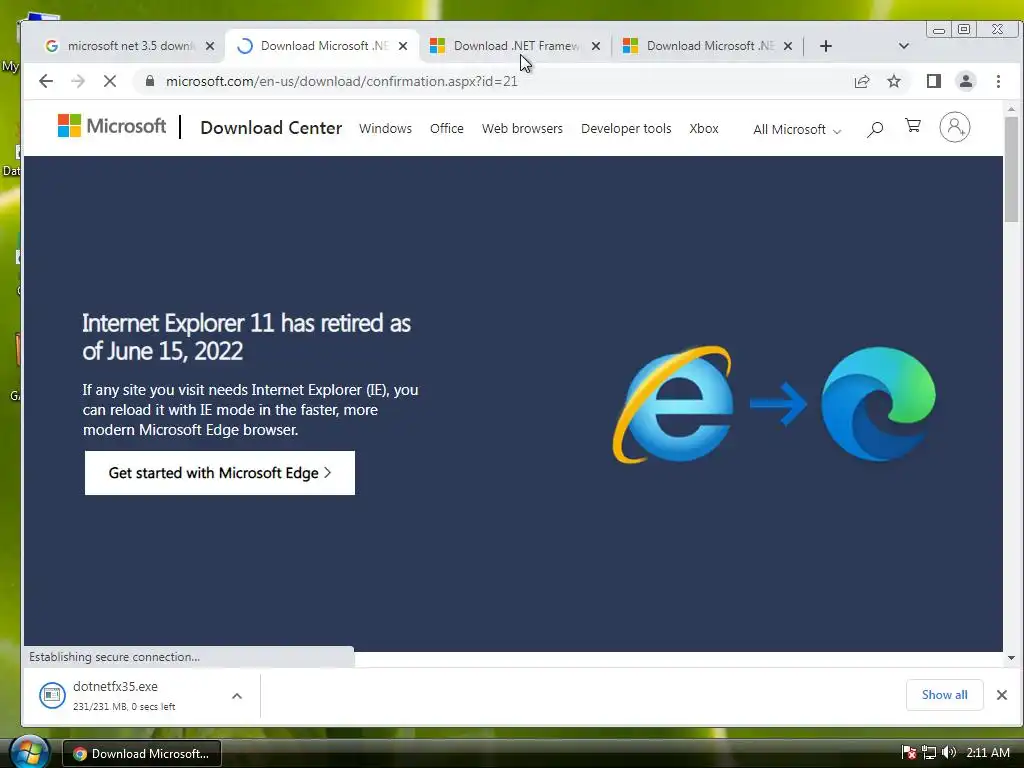1024x768 pixels.
Task: Open the shopping cart icon
Action: (x=913, y=126)
